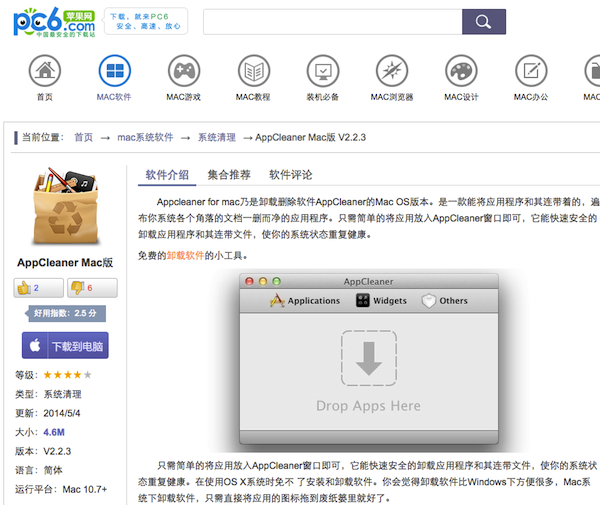Open the MAC设计 palette icon

[x=461, y=71]
